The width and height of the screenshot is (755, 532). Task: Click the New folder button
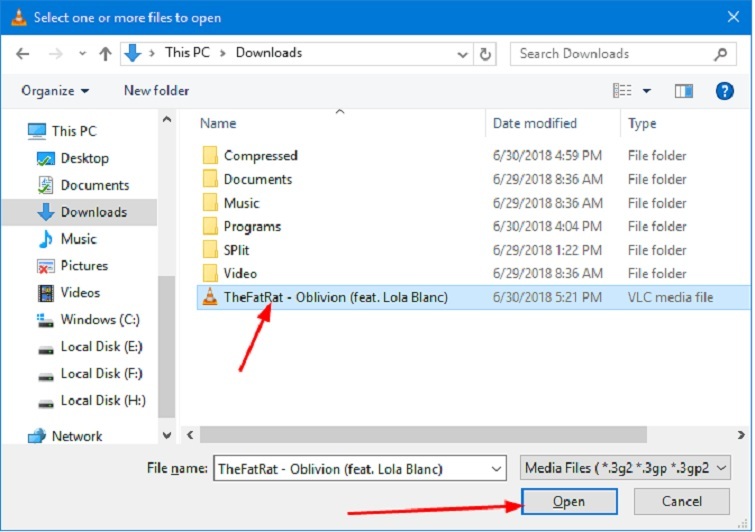(156, 91)
